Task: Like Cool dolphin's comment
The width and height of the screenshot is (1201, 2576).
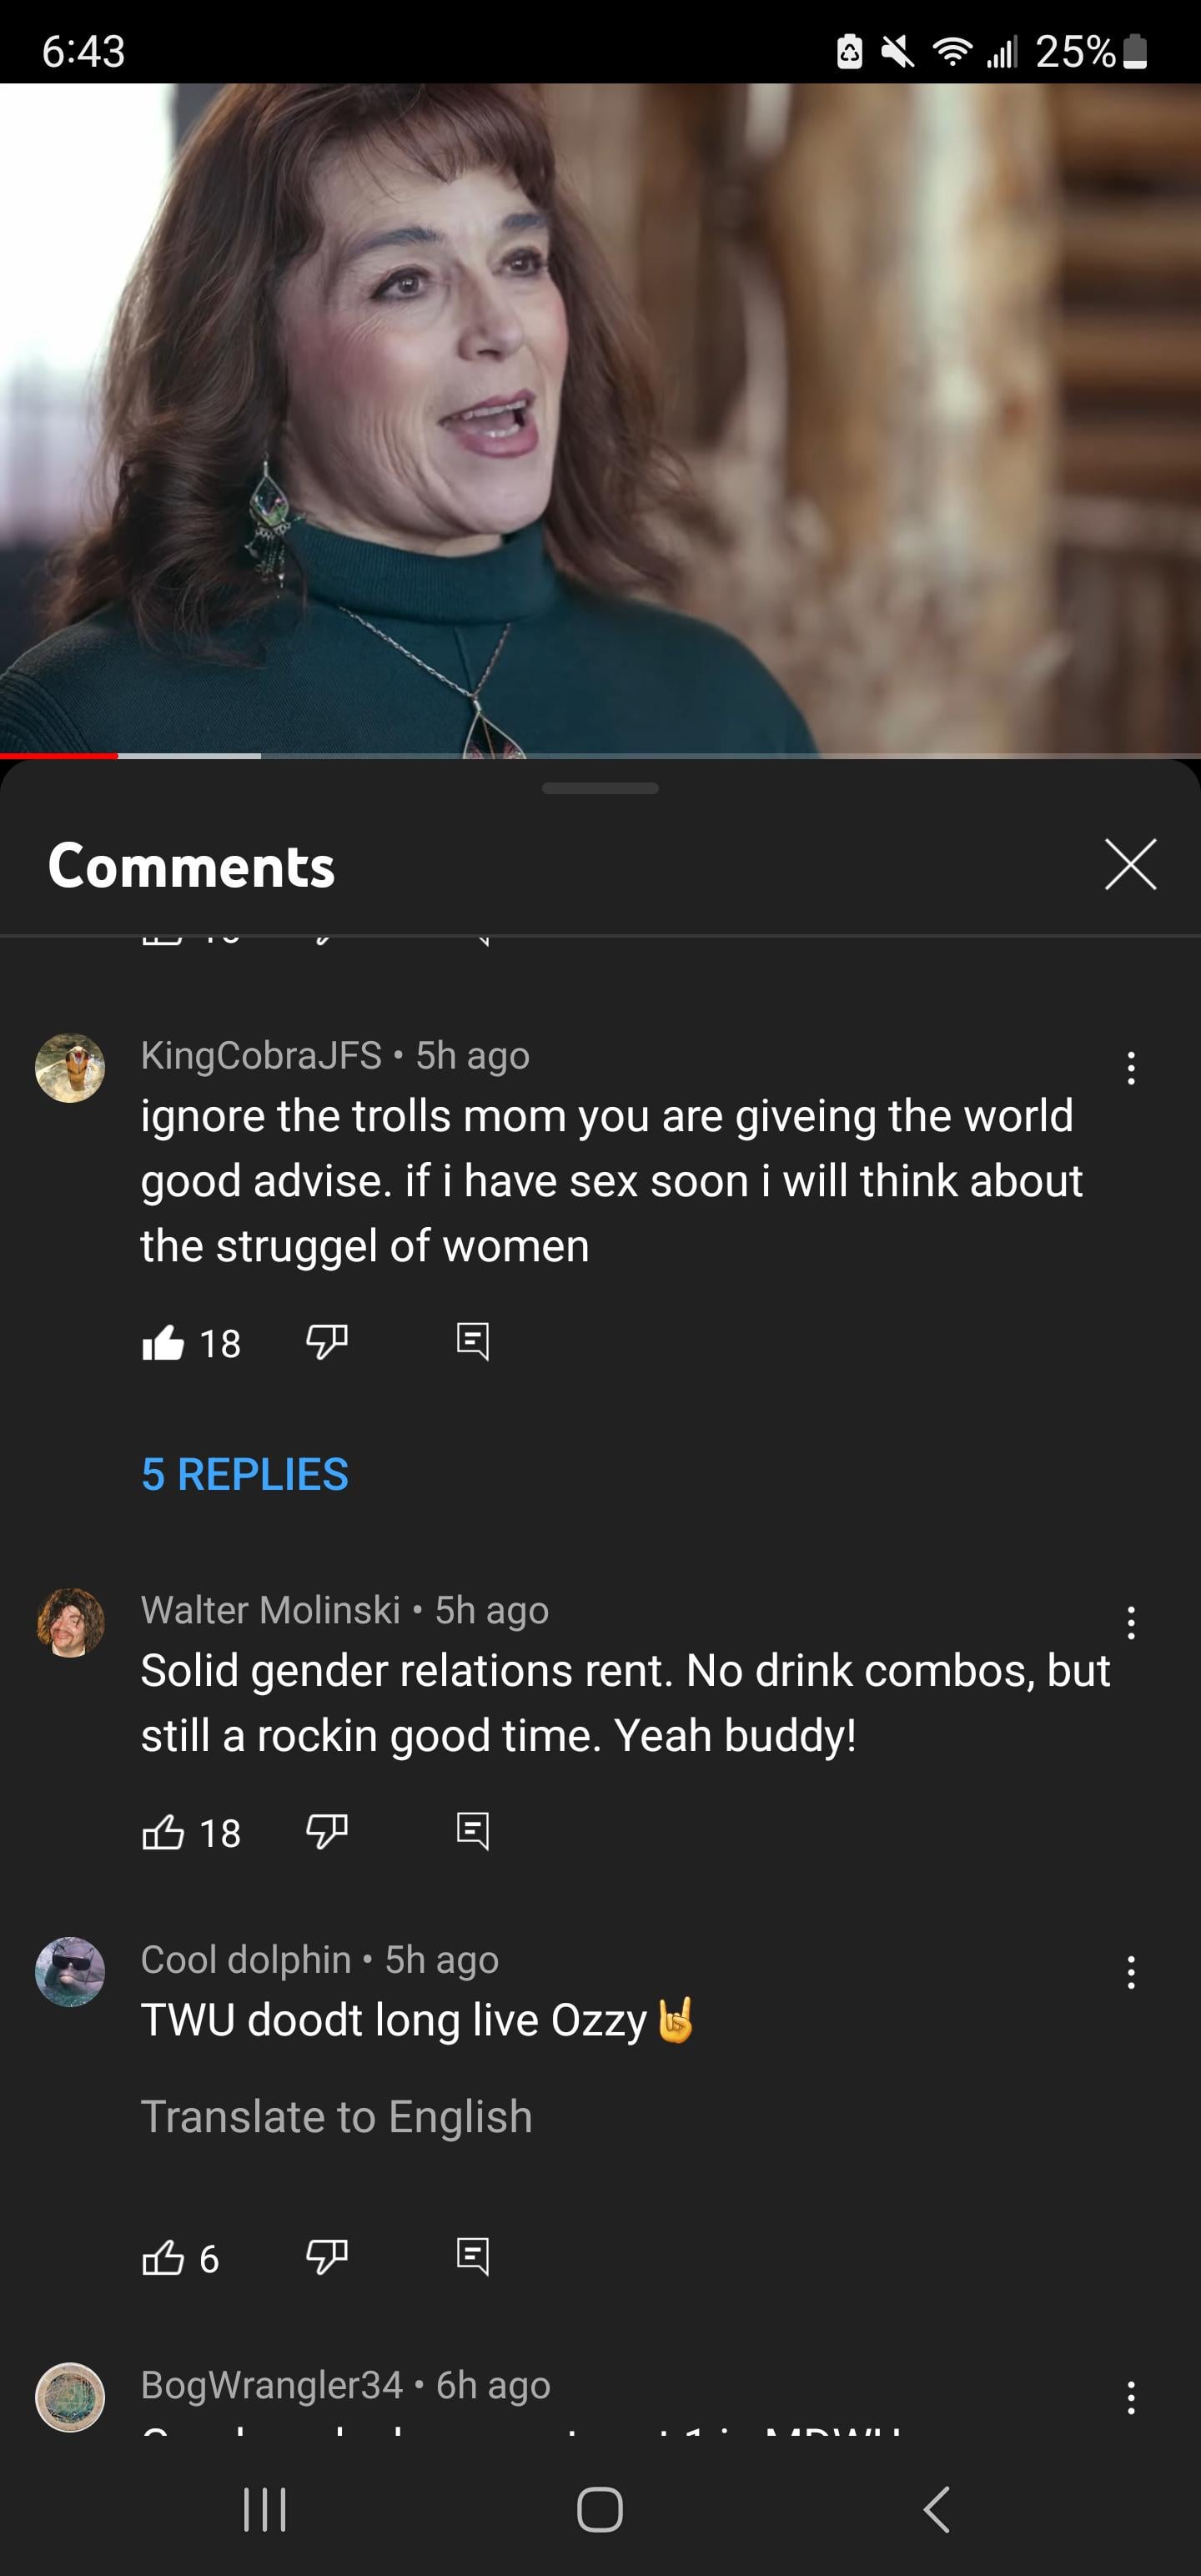Action: click(x=163, y=2257)
